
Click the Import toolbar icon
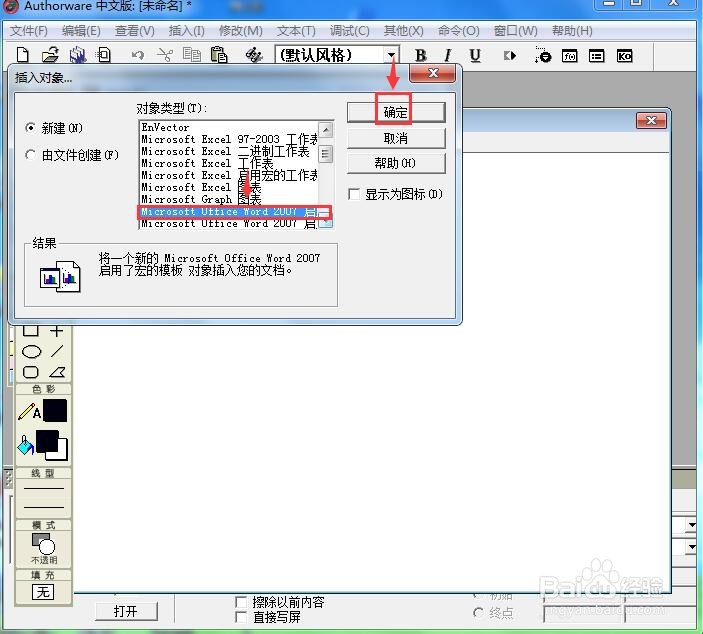[x=104, y=55]
